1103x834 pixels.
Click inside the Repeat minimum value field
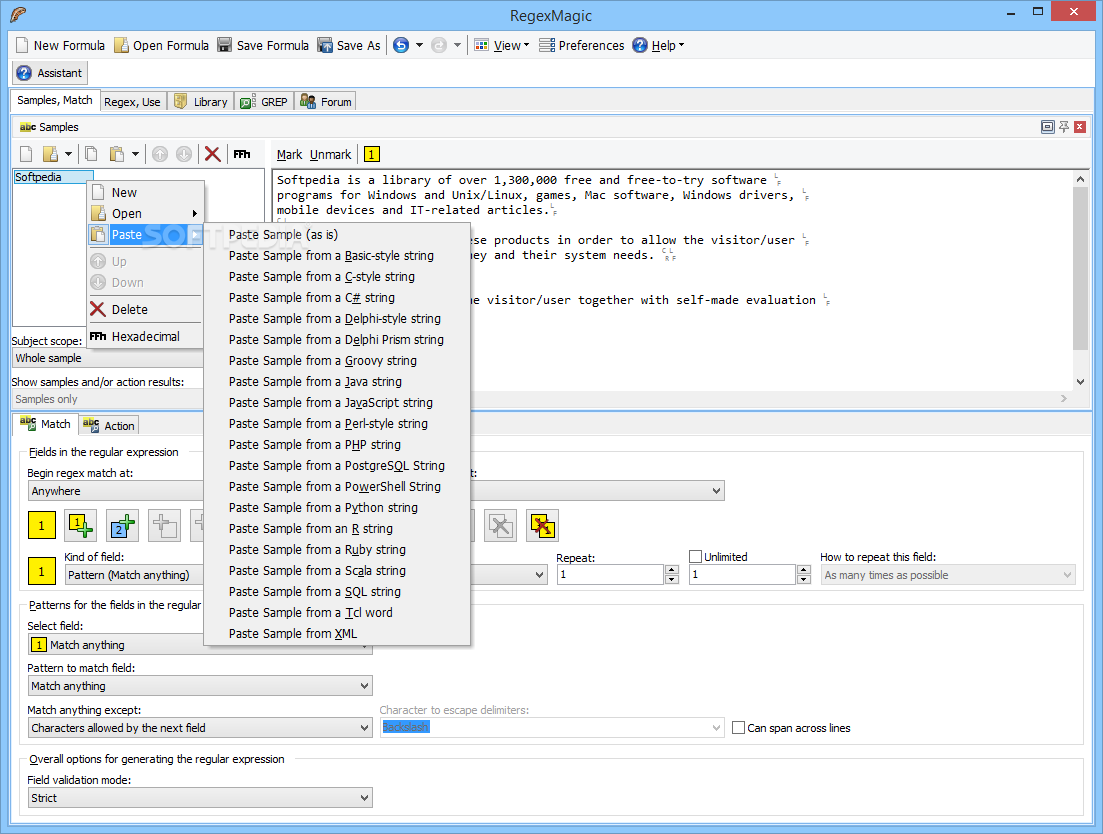610,575
